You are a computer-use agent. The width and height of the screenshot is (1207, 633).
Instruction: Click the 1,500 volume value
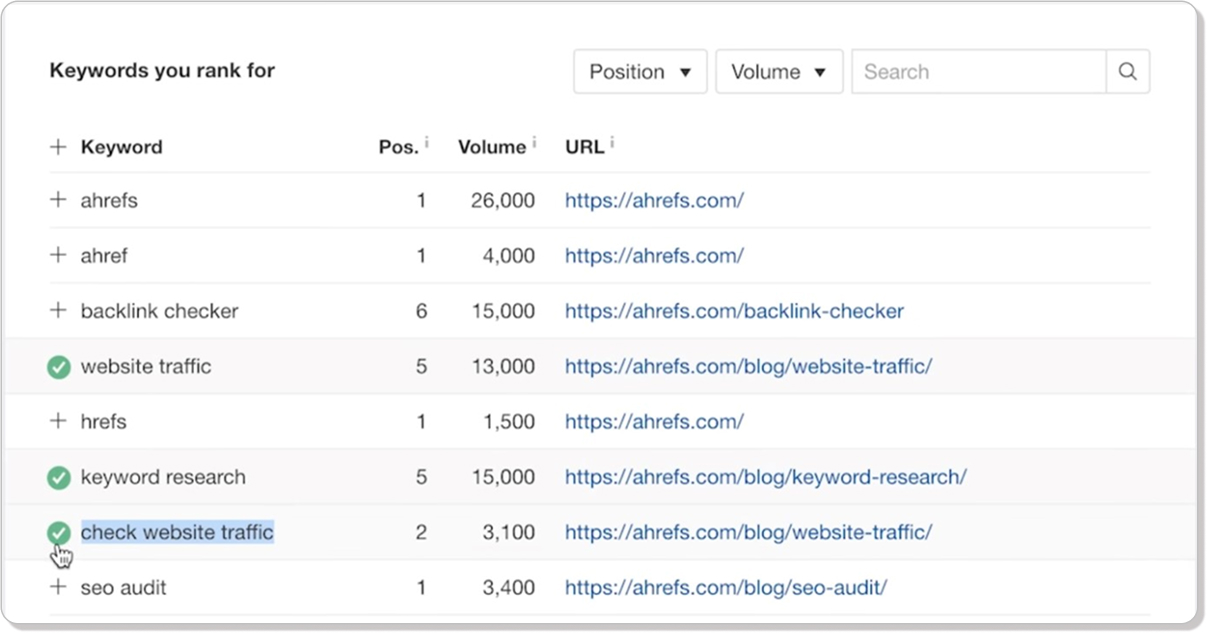pos(509,421)
